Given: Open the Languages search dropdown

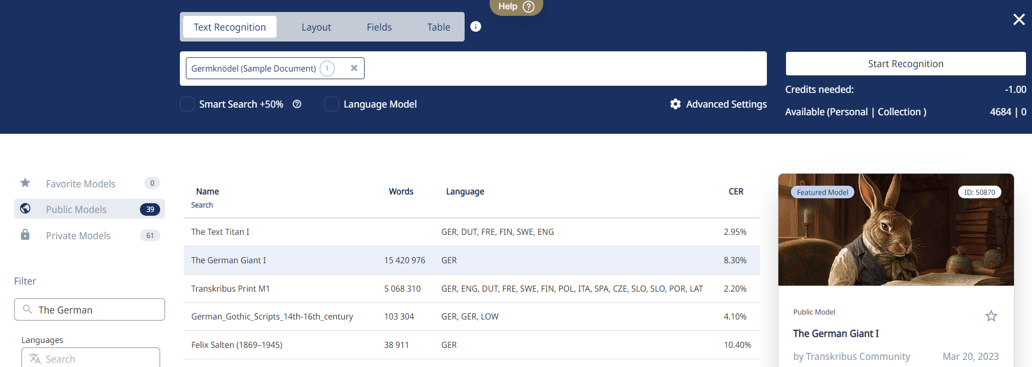Looking at the screenshot, I should [90, 358].
